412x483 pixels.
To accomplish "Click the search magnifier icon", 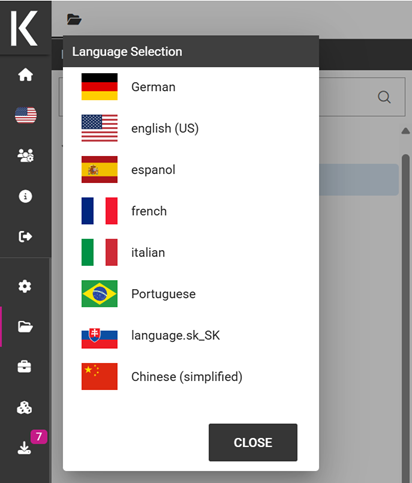I will click(x=384, y=97).
